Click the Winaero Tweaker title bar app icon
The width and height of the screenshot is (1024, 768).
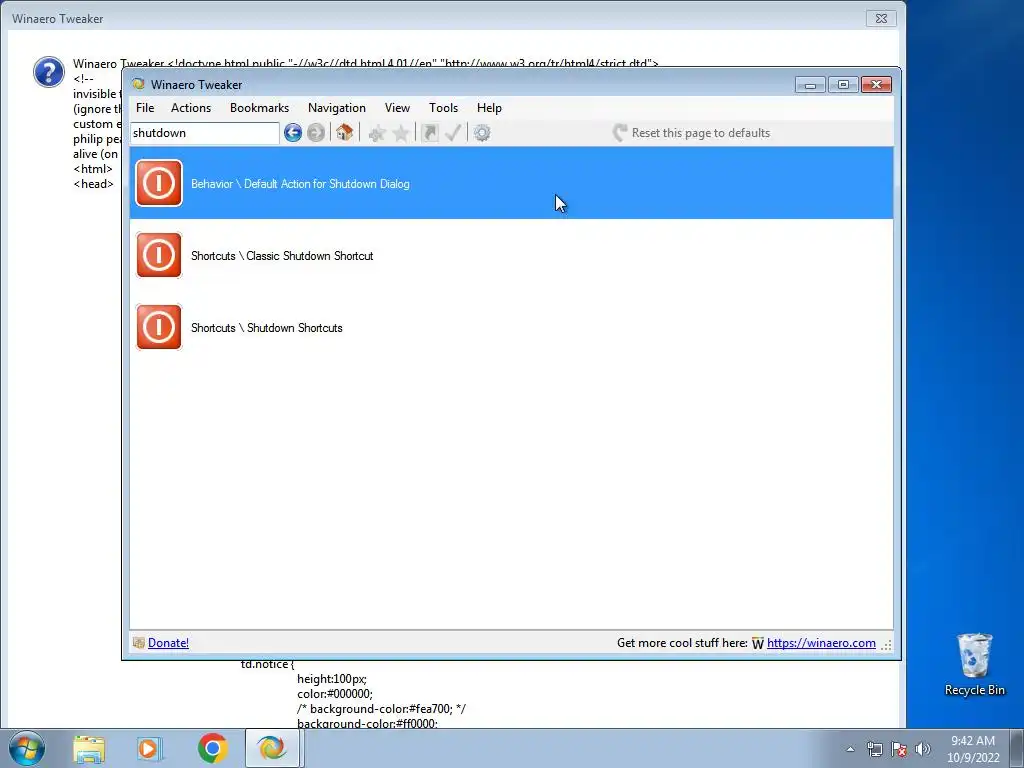(138, 84)
